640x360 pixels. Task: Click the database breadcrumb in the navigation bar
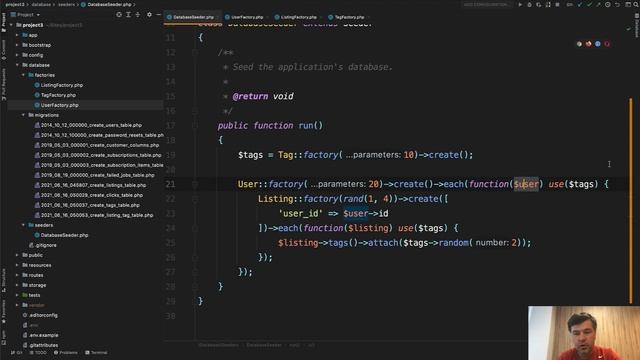coord(41,4)
